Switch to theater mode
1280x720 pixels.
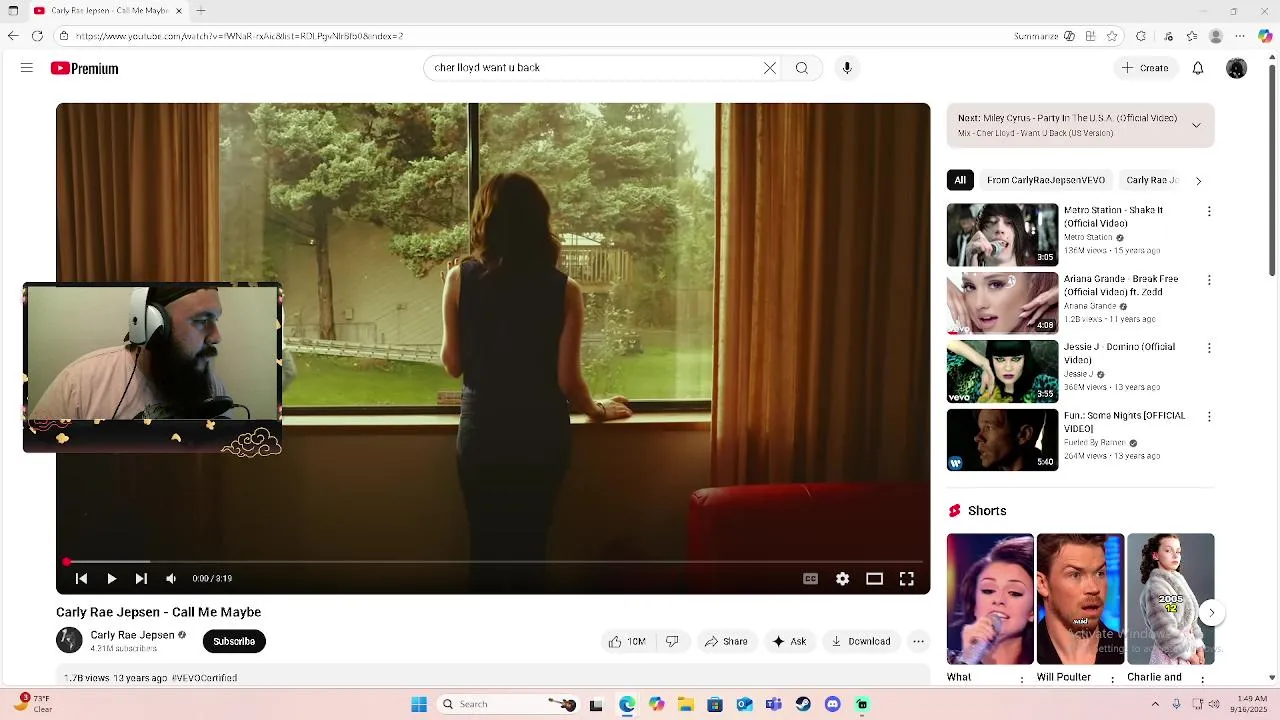coord(875,578)
